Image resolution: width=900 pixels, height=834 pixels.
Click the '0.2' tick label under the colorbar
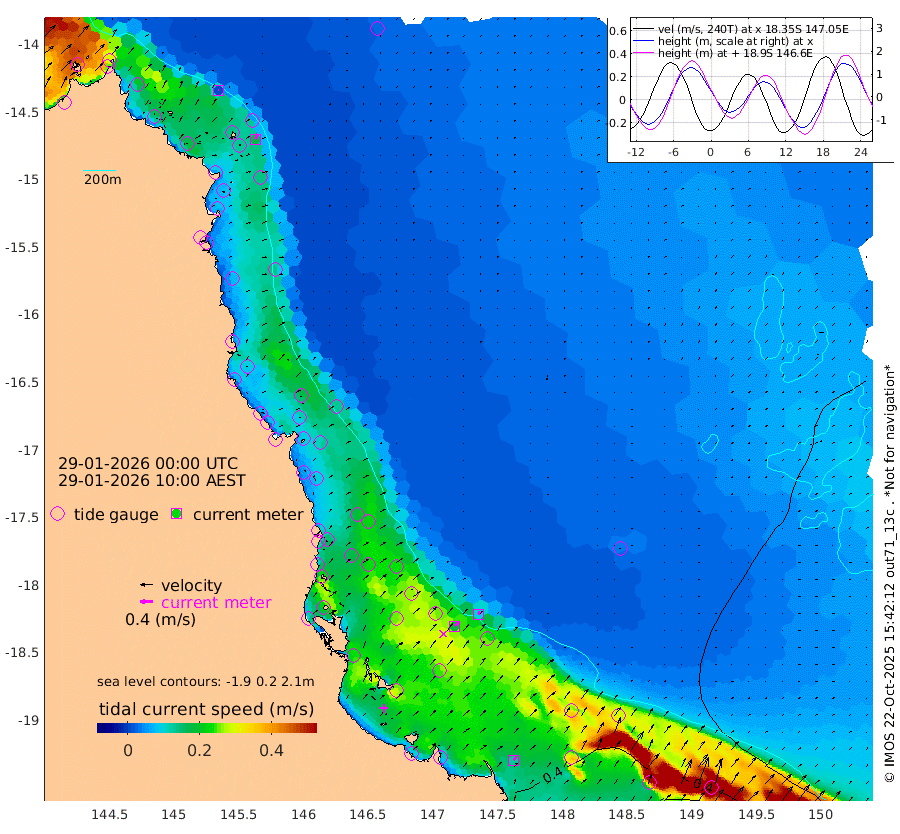tap(199, 751)
